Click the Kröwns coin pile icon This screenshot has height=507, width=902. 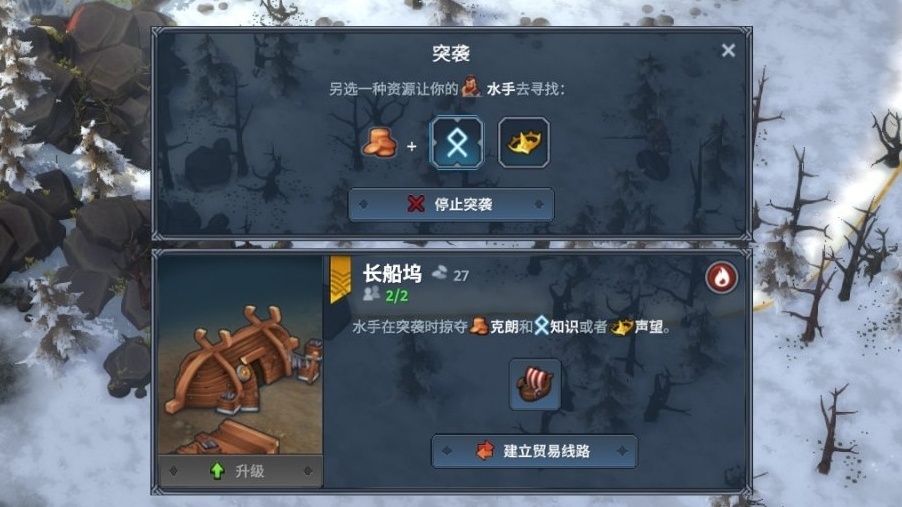[380, 143]
